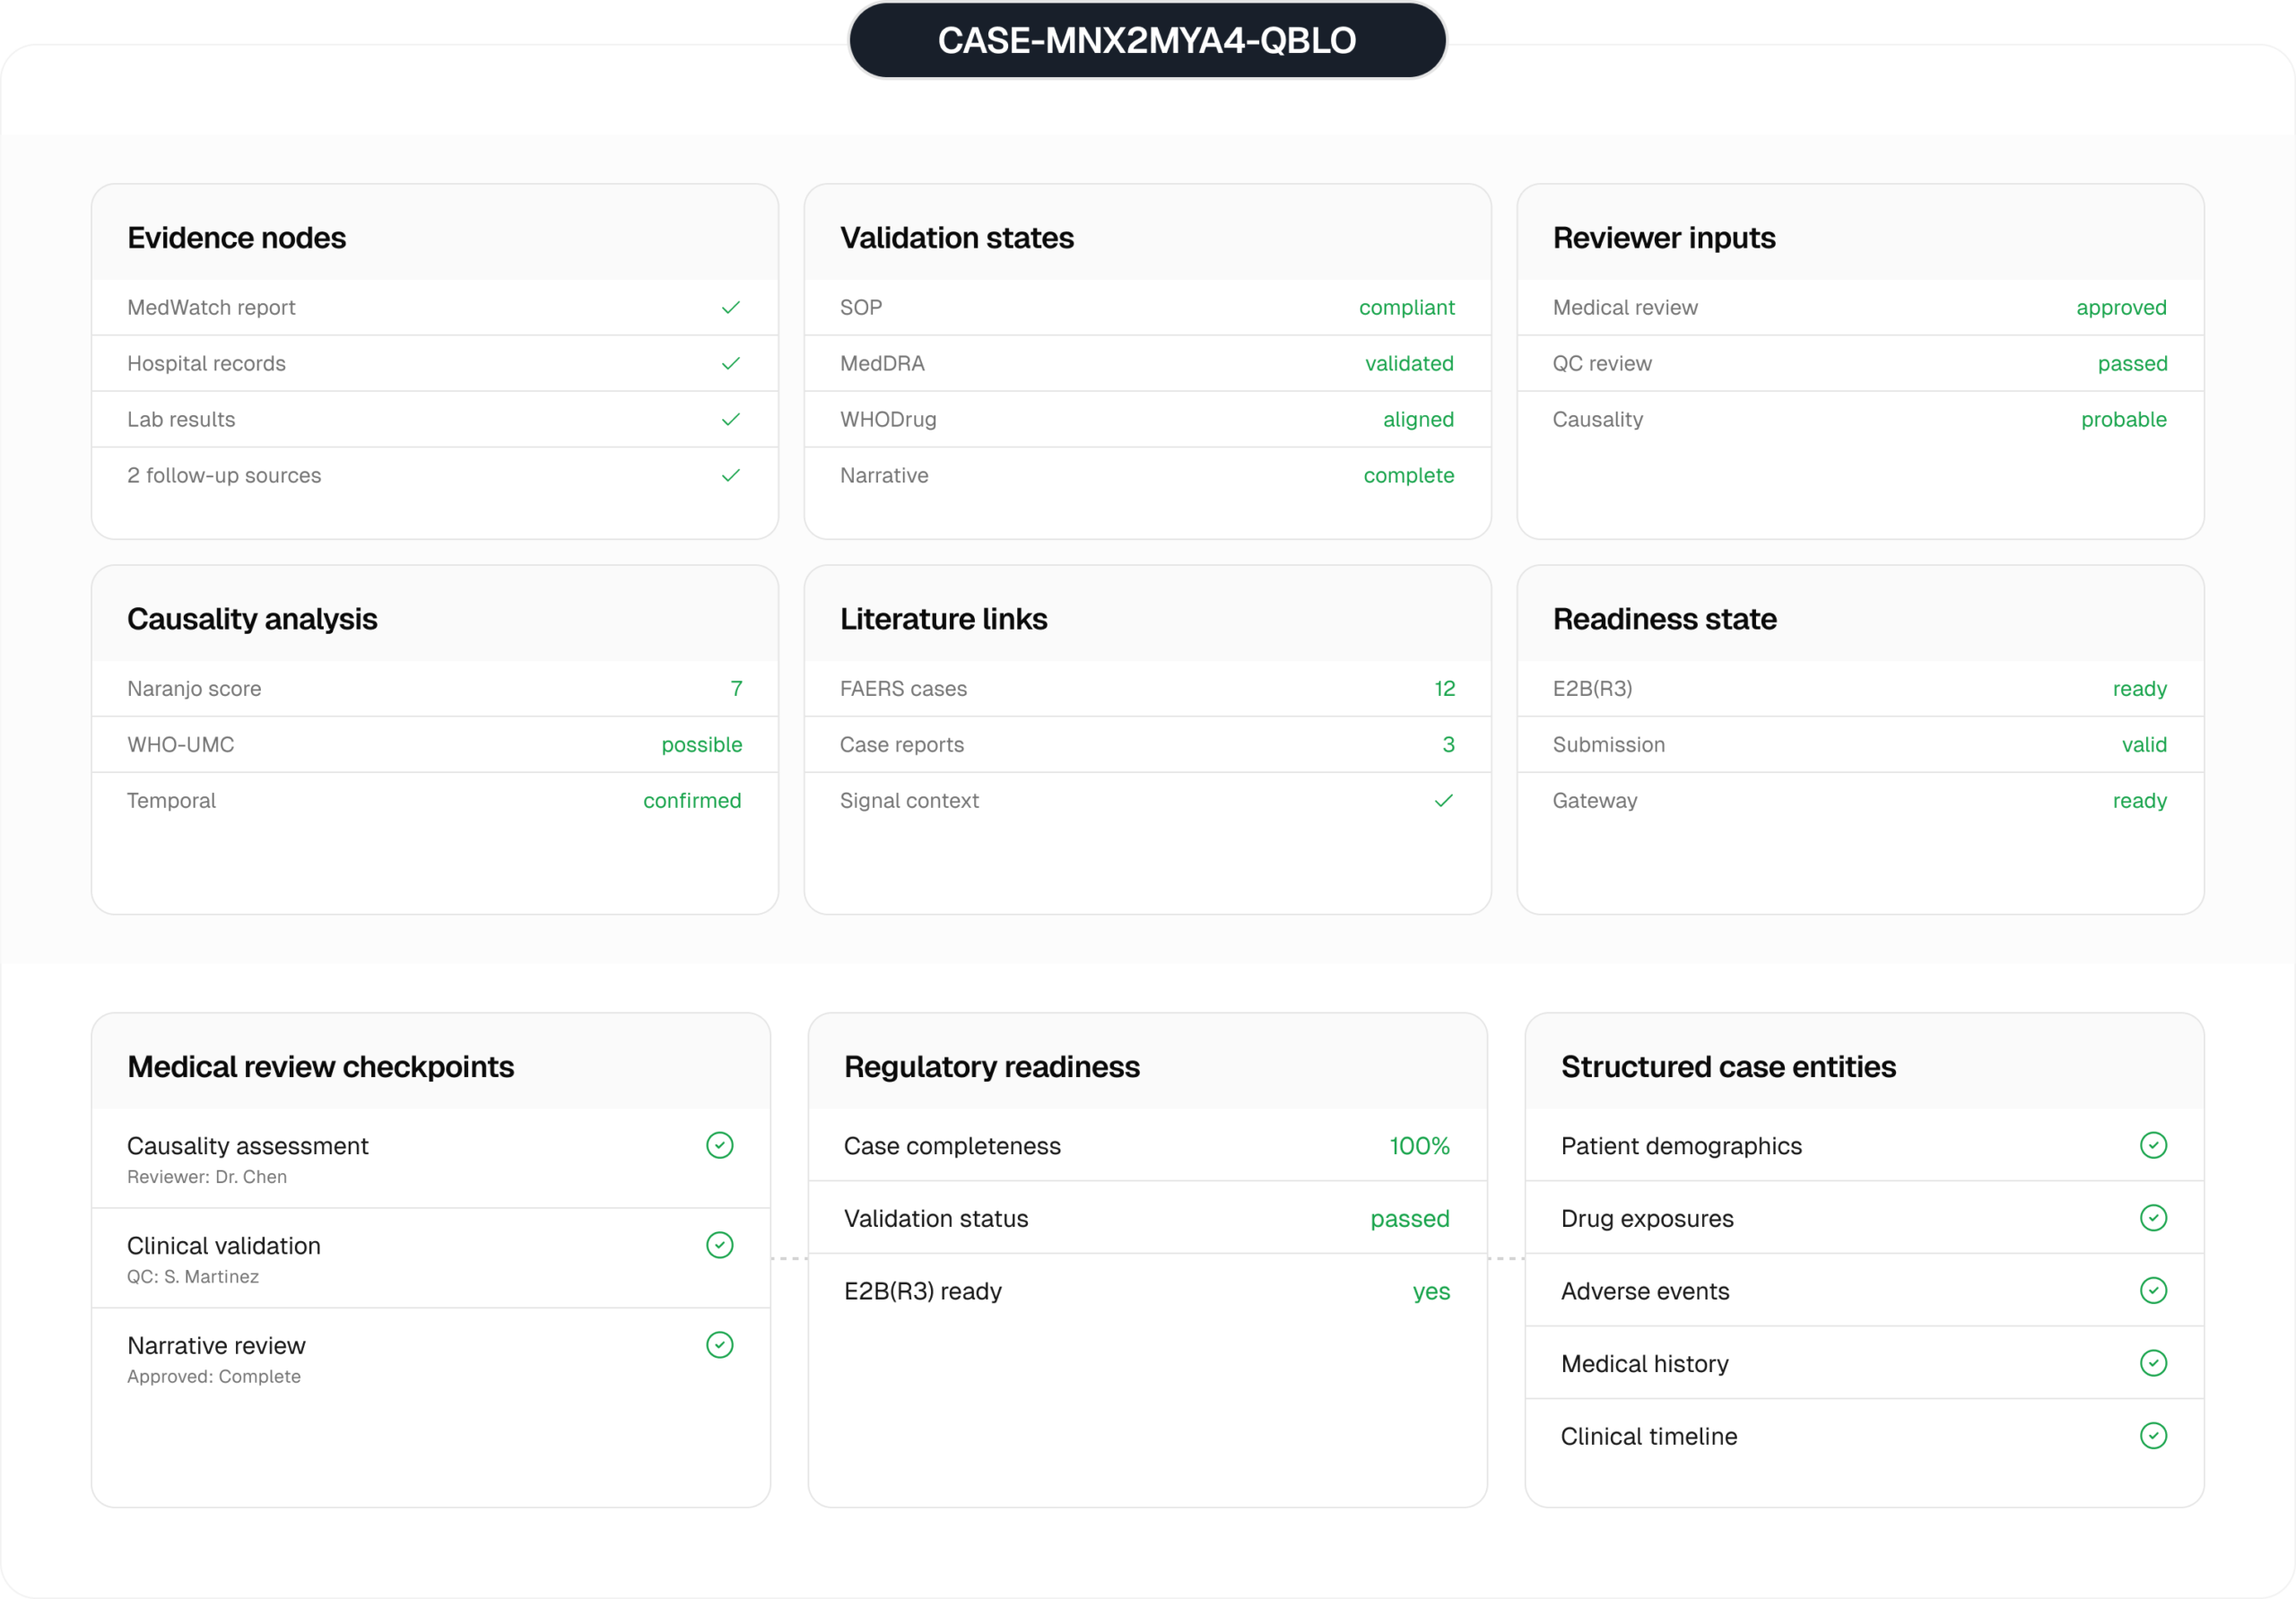The image size is (2296, 1599).
Task: Click the Hospital records checkmark icon
Action: [731, 363]
